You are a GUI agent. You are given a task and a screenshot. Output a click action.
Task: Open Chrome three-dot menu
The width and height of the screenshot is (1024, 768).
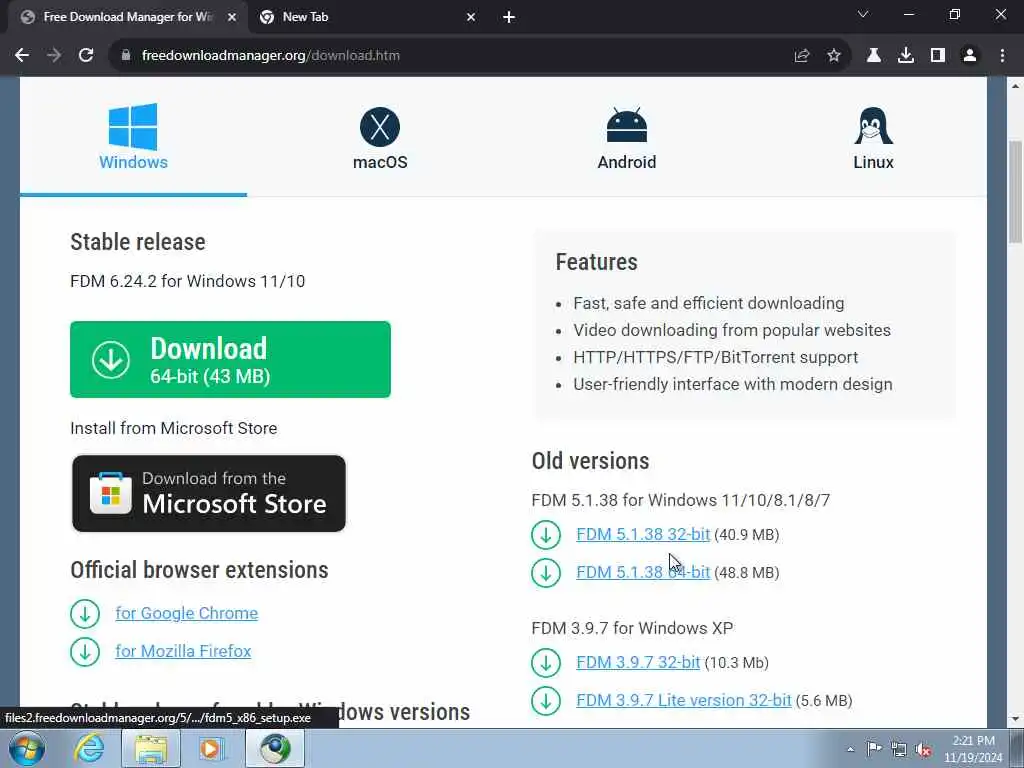1002,56
